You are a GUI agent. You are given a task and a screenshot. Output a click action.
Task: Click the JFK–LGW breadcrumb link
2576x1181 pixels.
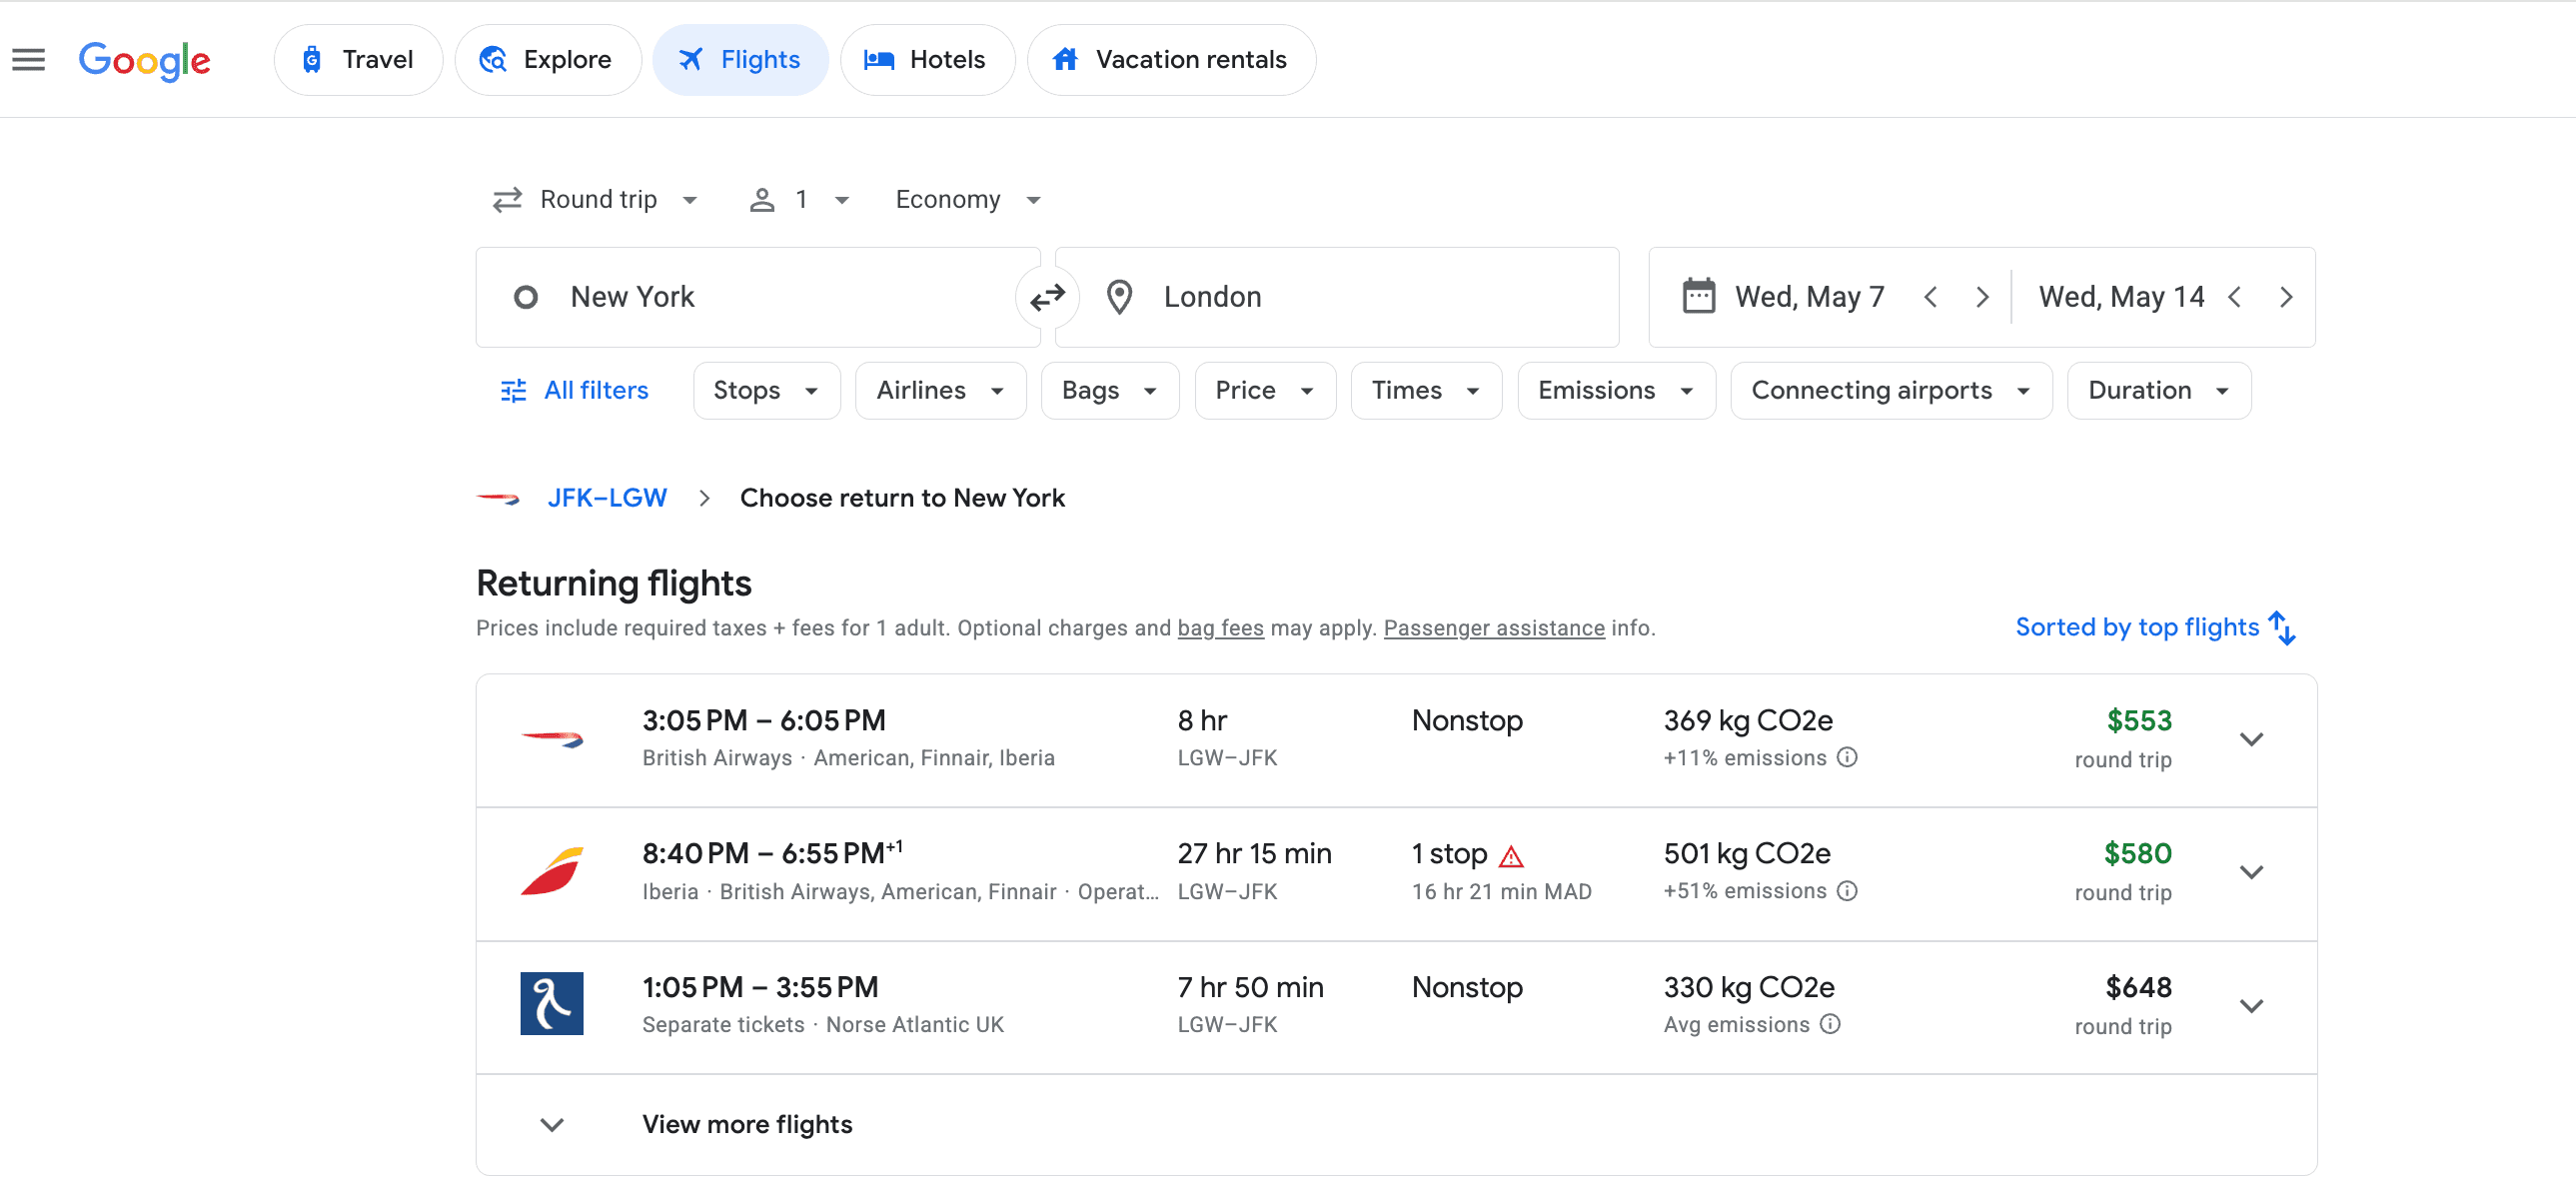[x=607, y=498]
